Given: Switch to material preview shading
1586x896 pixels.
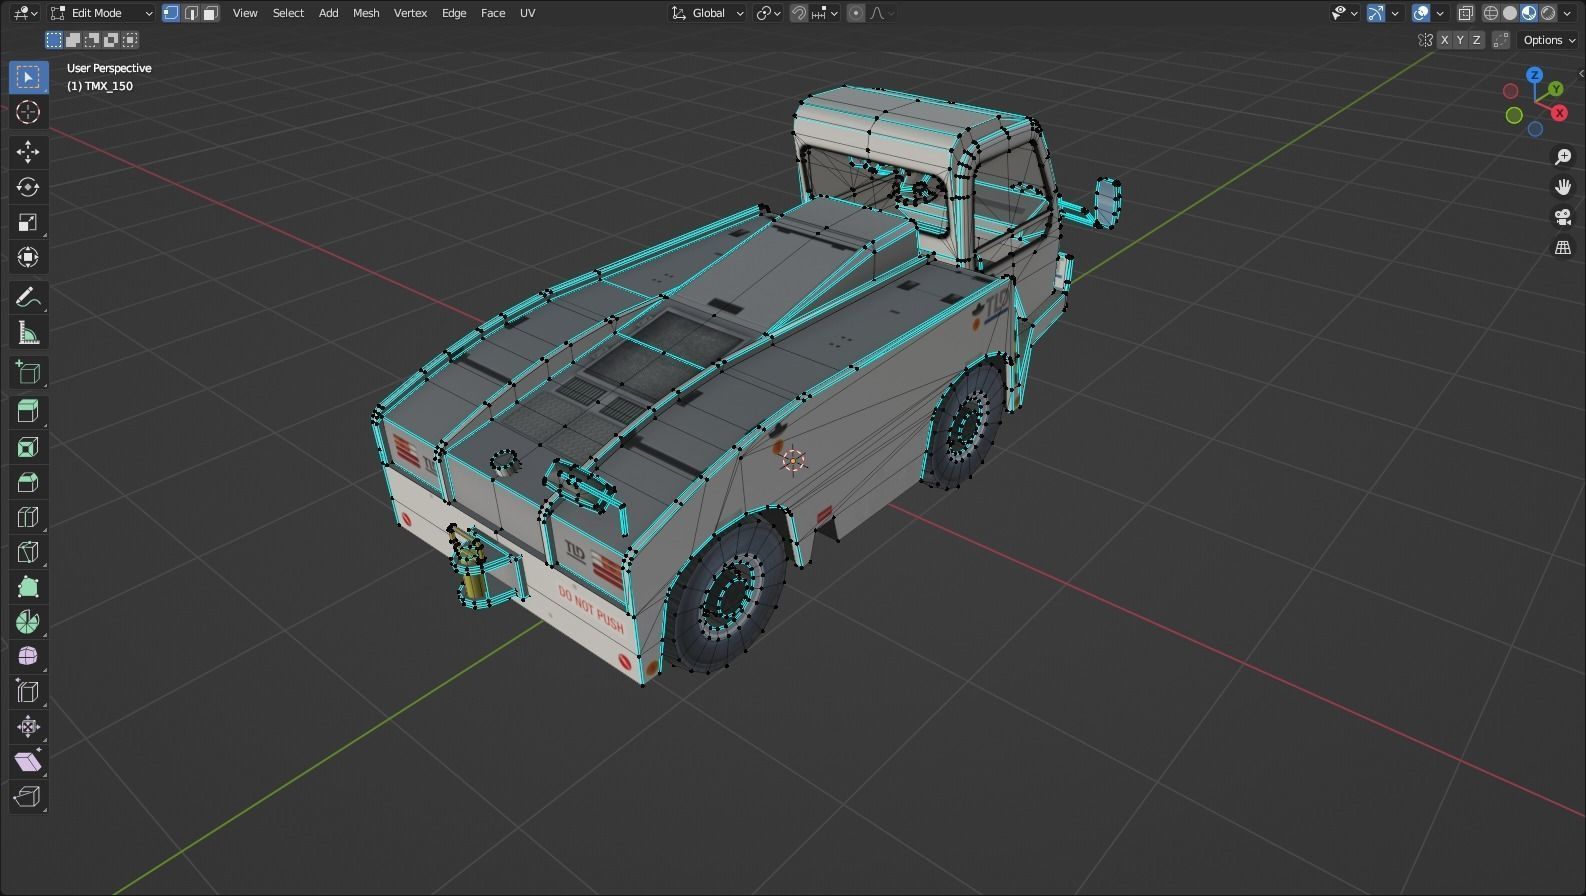Looking at the screenshot, I should (1529, 13).
